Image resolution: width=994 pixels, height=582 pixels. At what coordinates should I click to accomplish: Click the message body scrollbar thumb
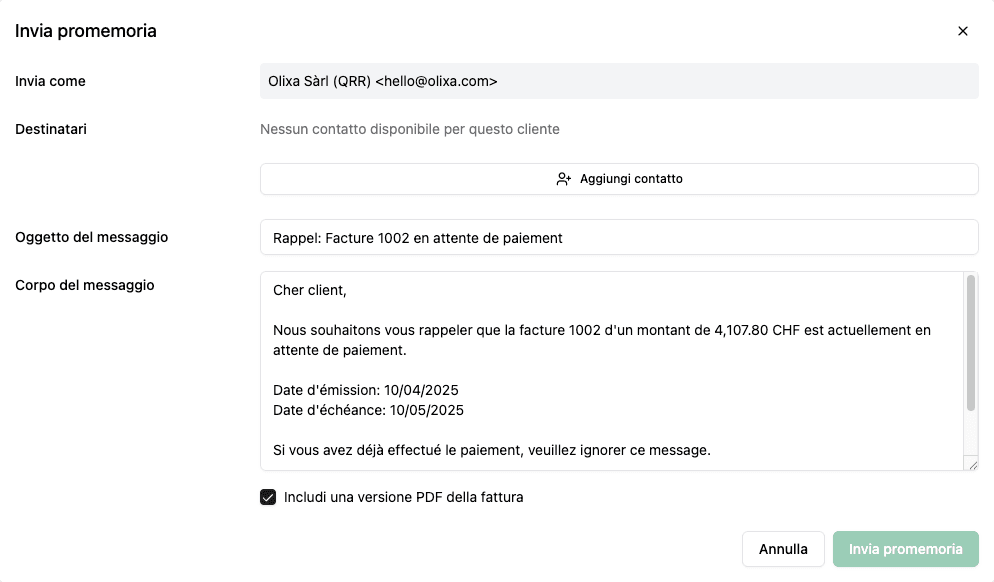tap(971, 342)
